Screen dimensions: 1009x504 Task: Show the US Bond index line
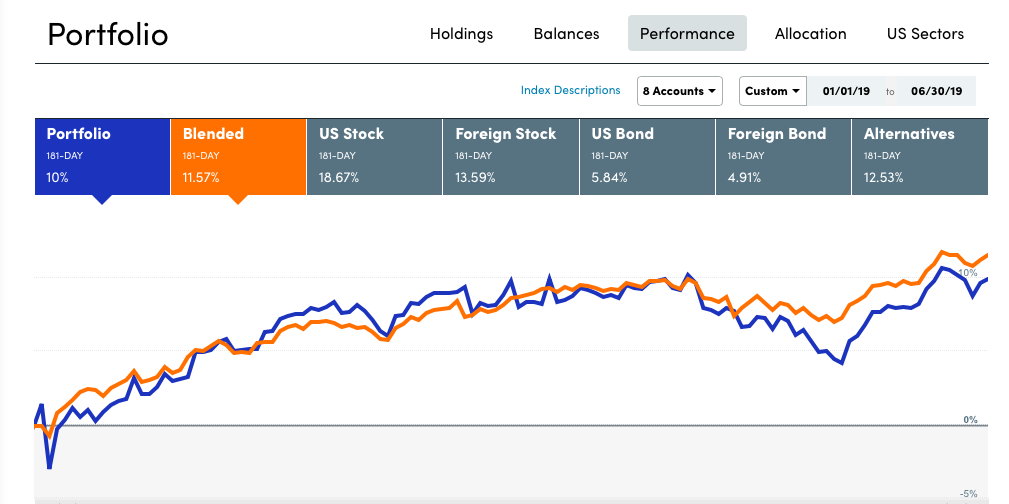tap(646, 156)
